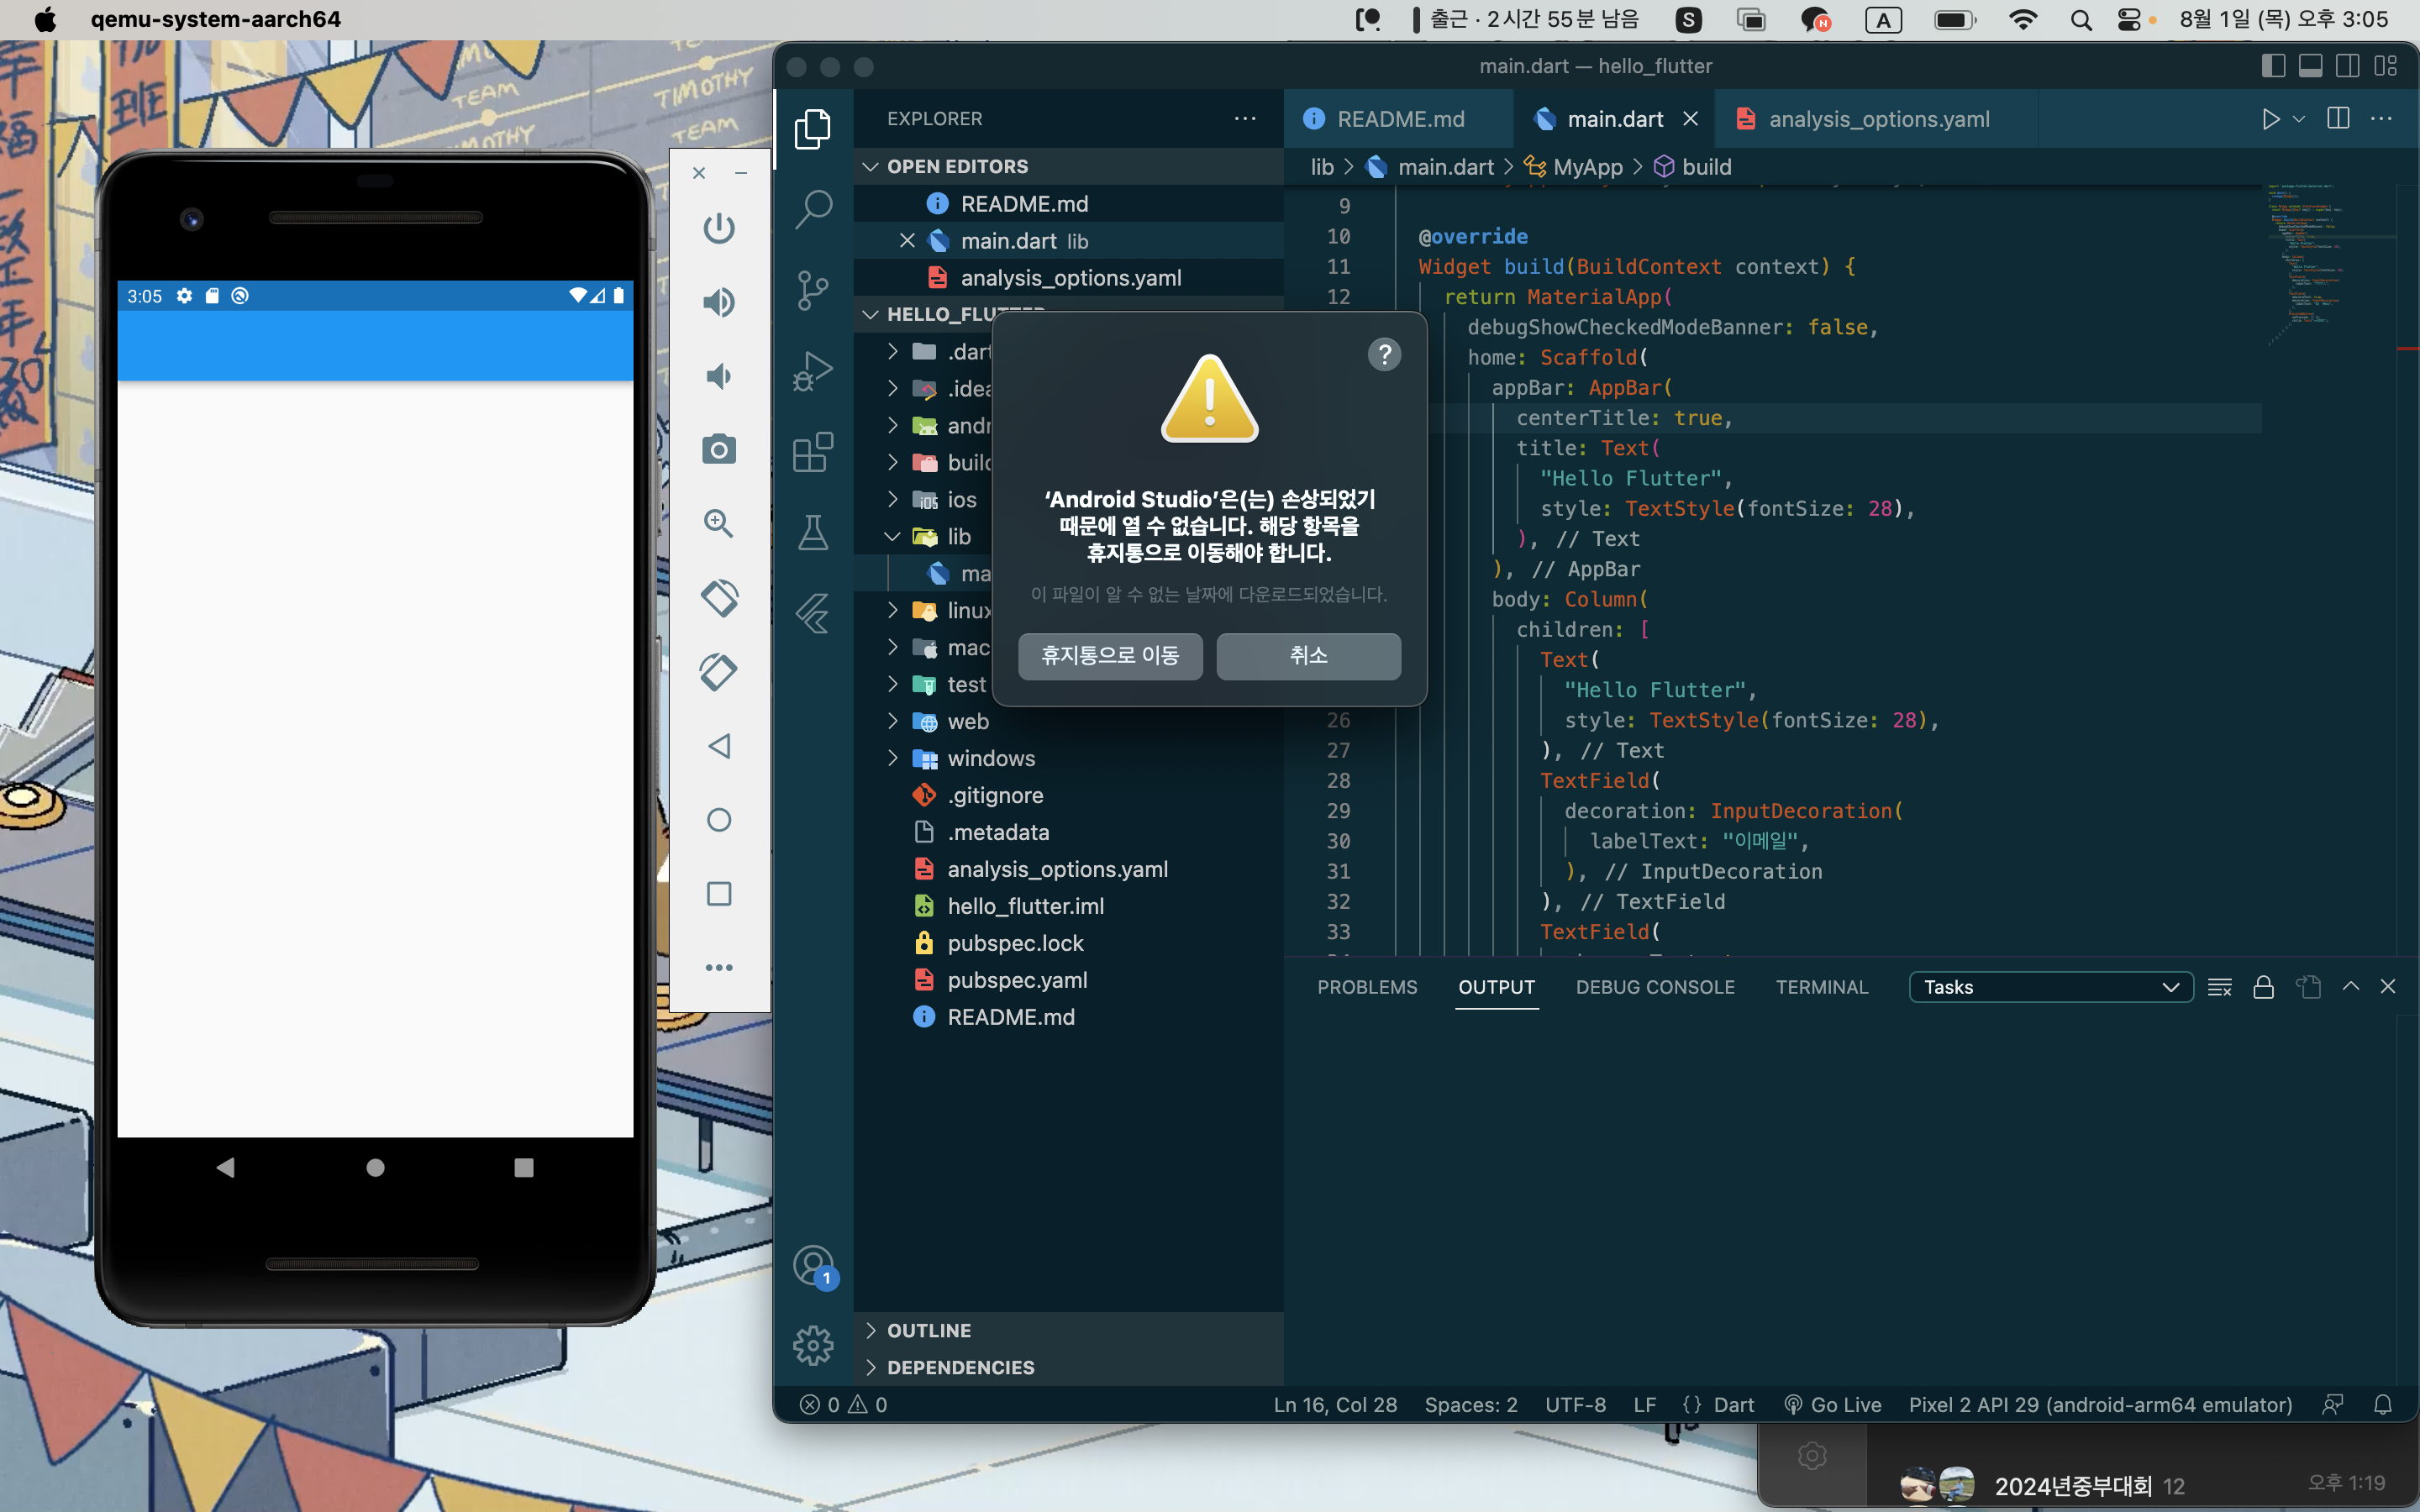This screenshot has width=2420, height=1512.
Task: Open notifications bell in status bar
Action: [2383, 1405]
